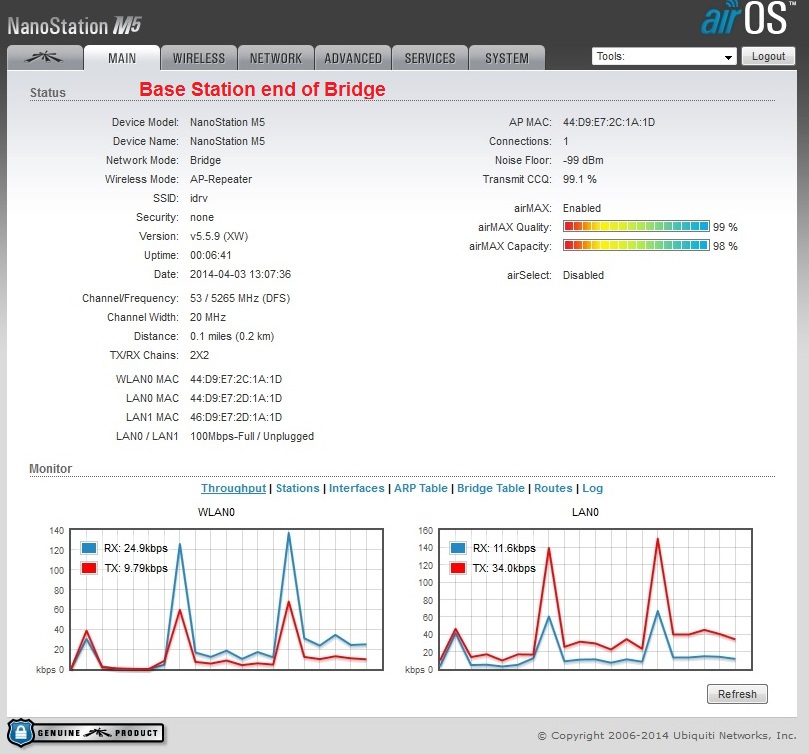Click the Genuine Product badge
Image resolution: width=809 pixels, height=754 pixels.
(85, 733)
